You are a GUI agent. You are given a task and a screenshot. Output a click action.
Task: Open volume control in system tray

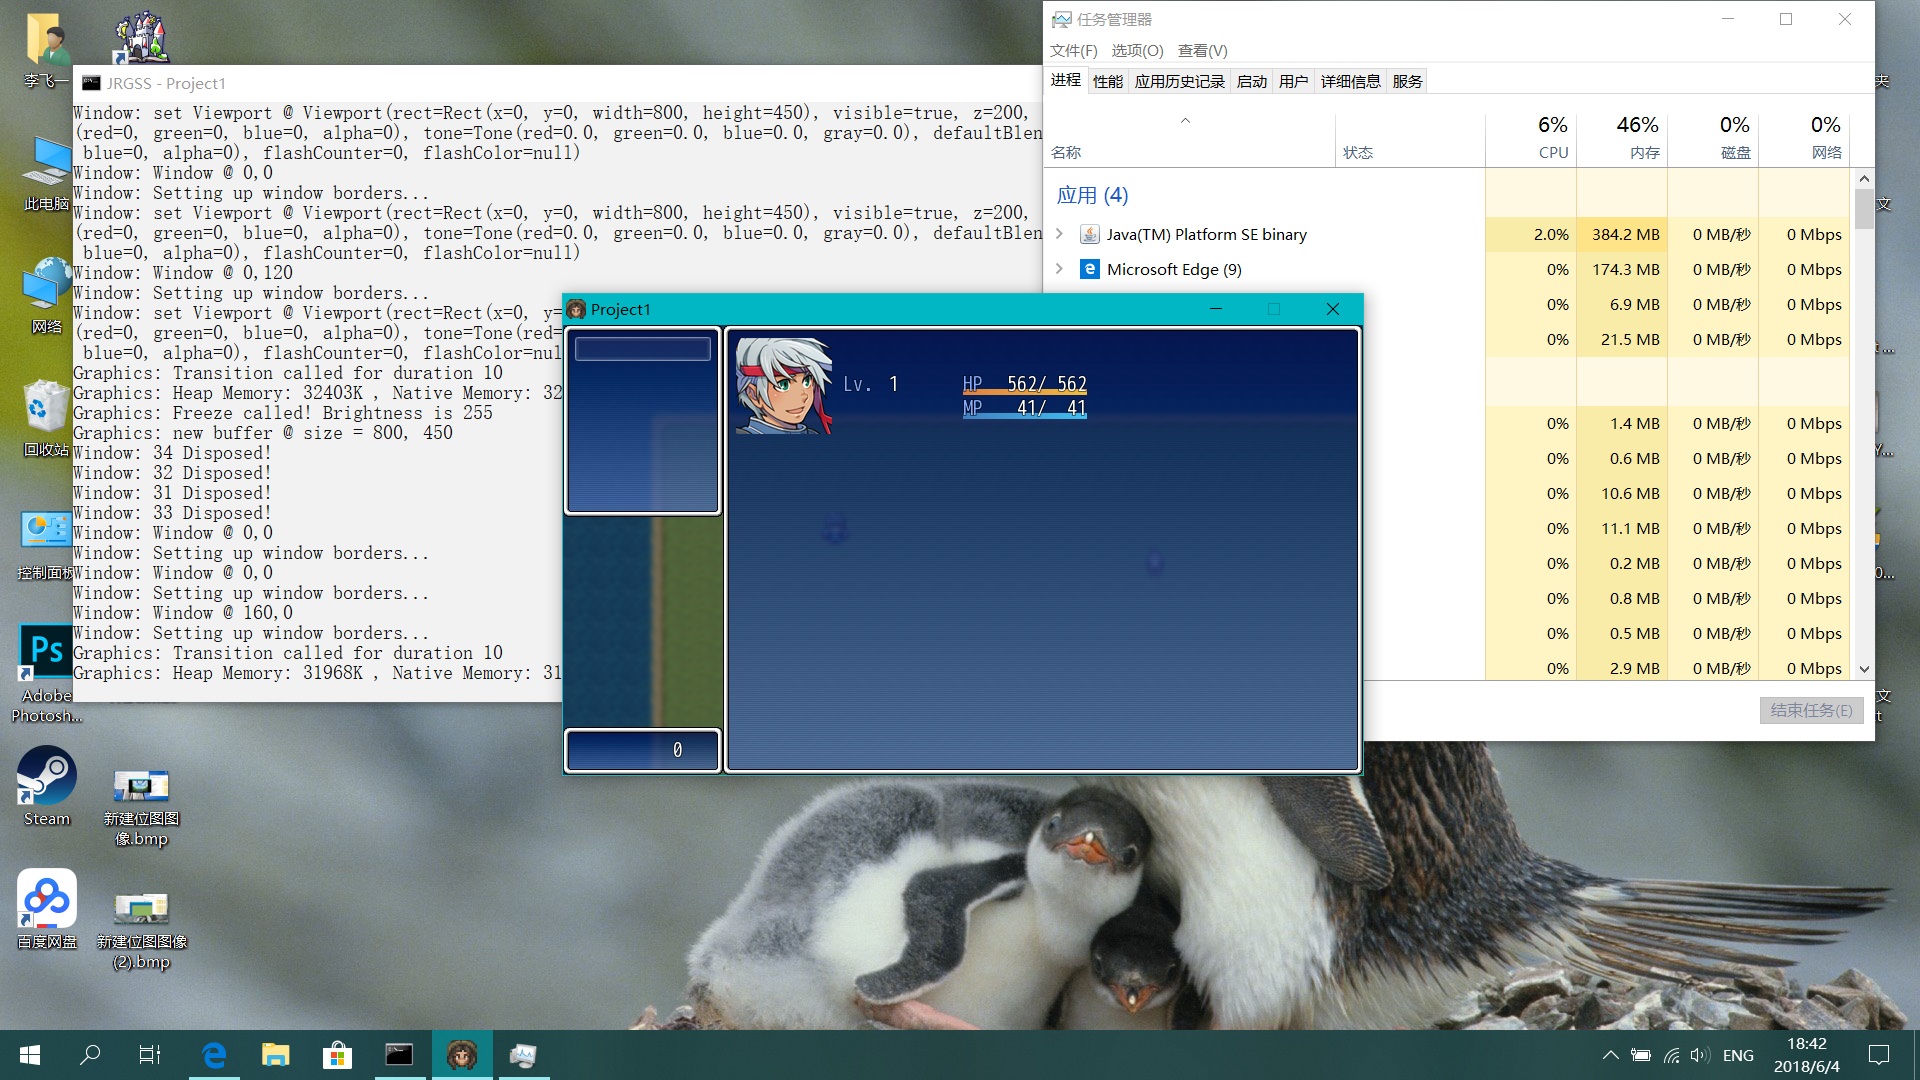1700,1055
